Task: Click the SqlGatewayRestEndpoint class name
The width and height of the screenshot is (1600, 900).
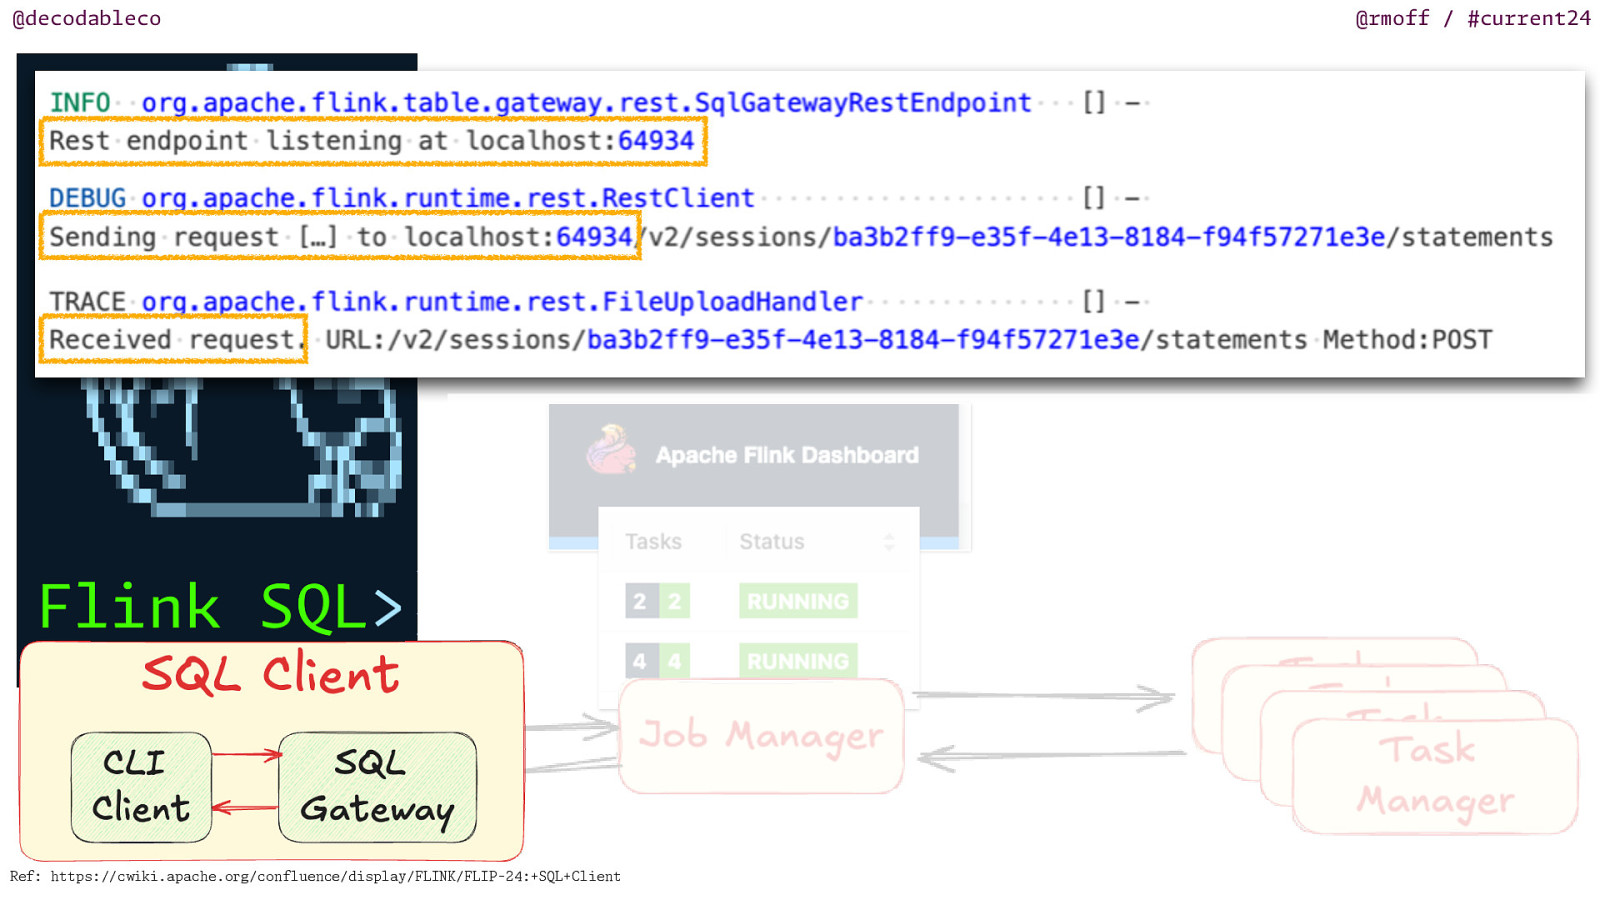Action: [862, 103]
